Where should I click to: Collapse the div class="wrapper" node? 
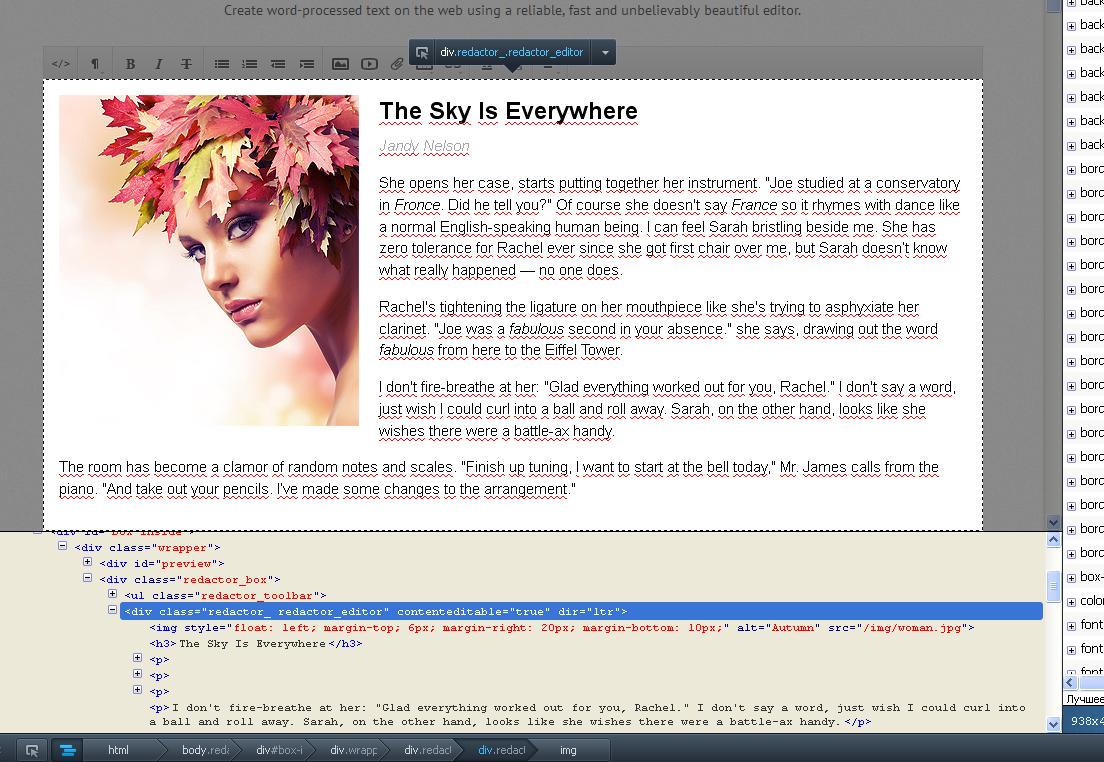tap(63, 546)
